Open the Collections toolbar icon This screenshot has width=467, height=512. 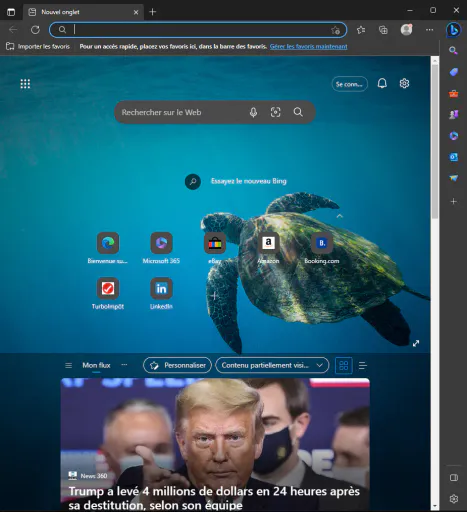[x=383, y=30]
